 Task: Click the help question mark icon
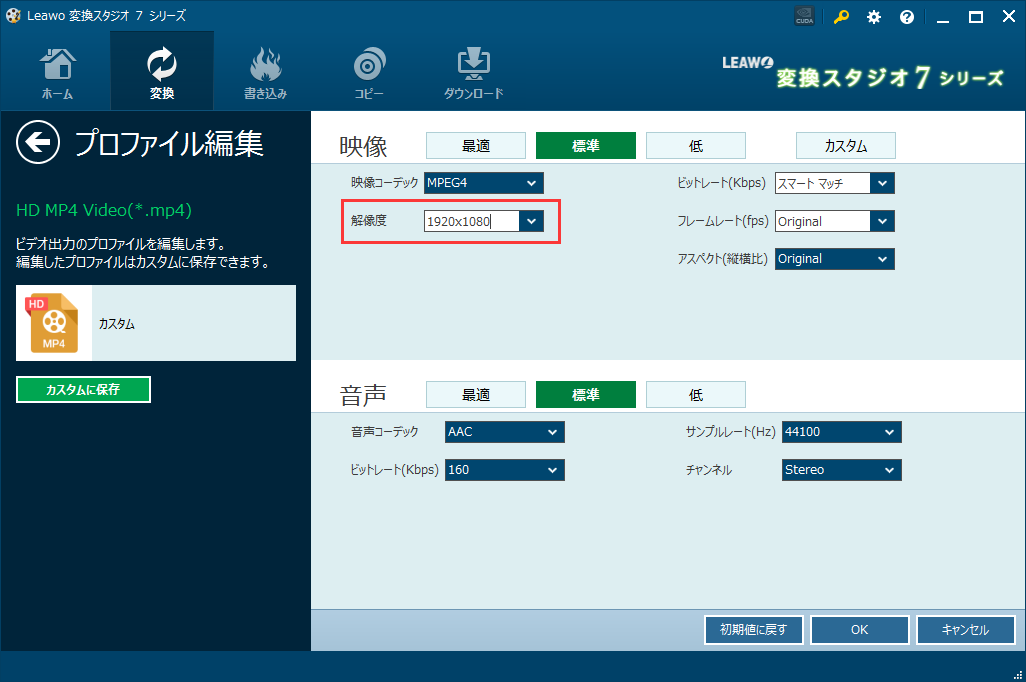907,17
